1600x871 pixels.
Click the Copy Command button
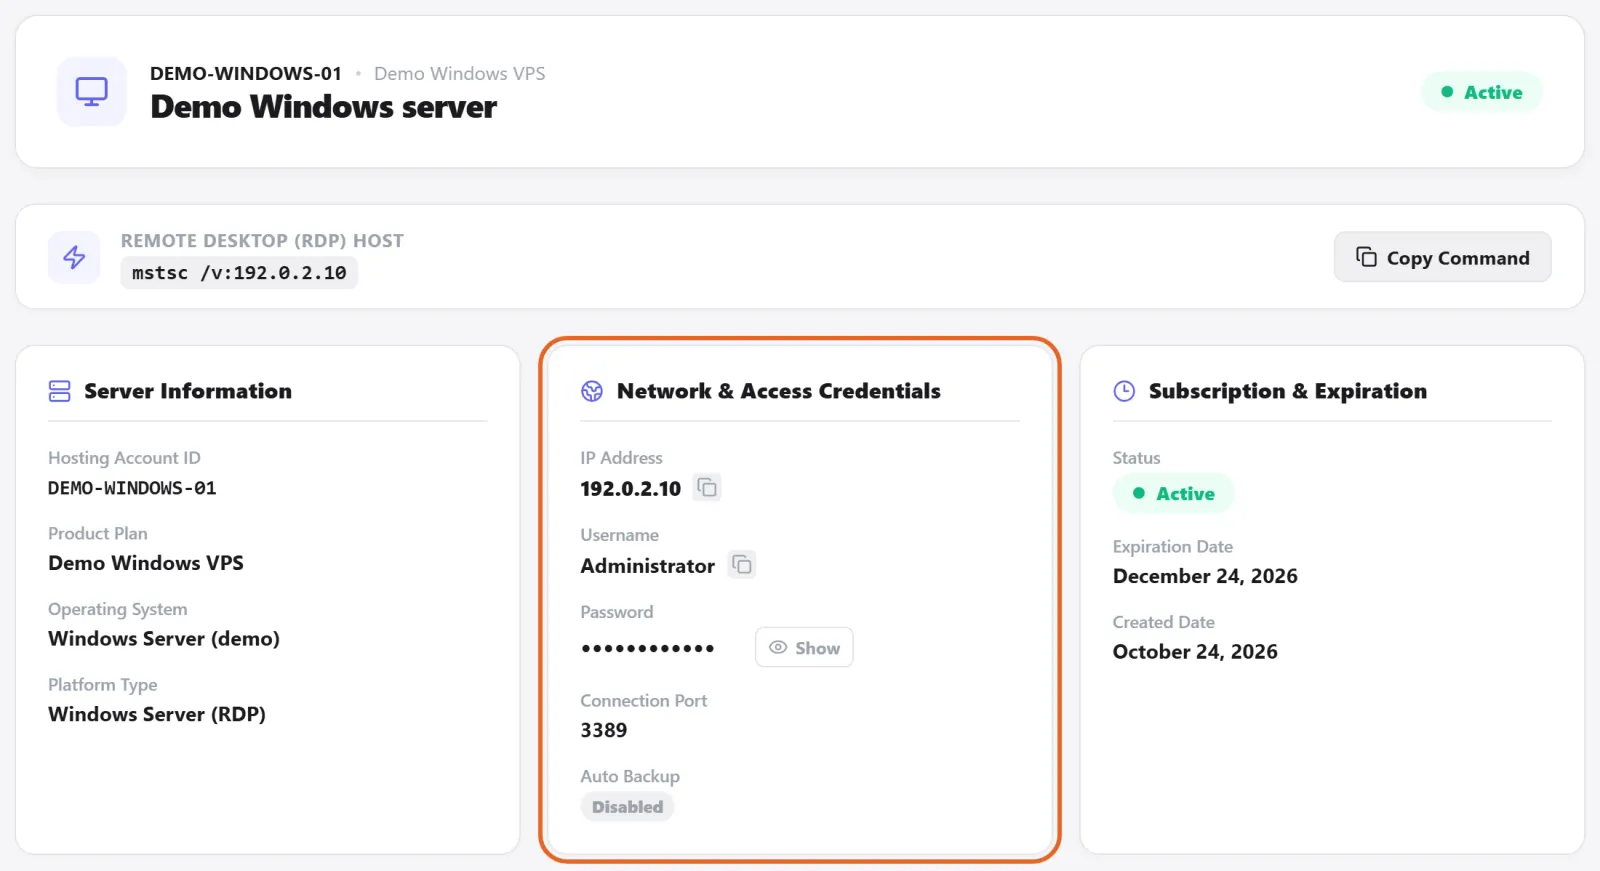tap(1442, 257)
